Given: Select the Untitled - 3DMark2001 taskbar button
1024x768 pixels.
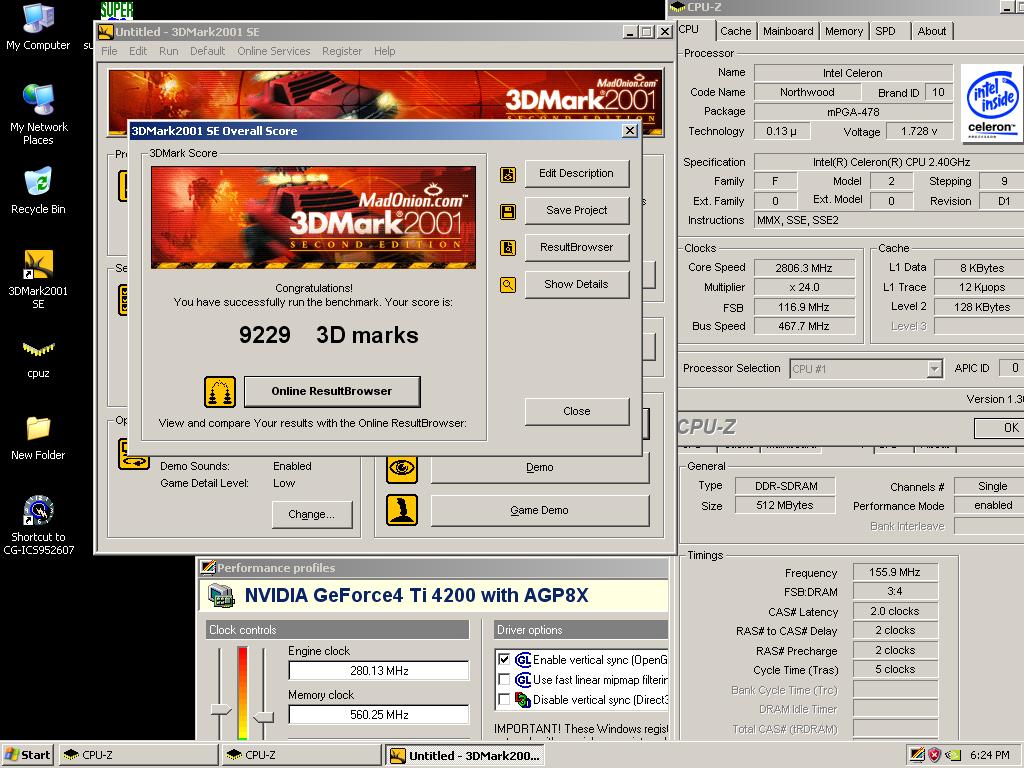Looking at the screenshot, I should point(466,755).
